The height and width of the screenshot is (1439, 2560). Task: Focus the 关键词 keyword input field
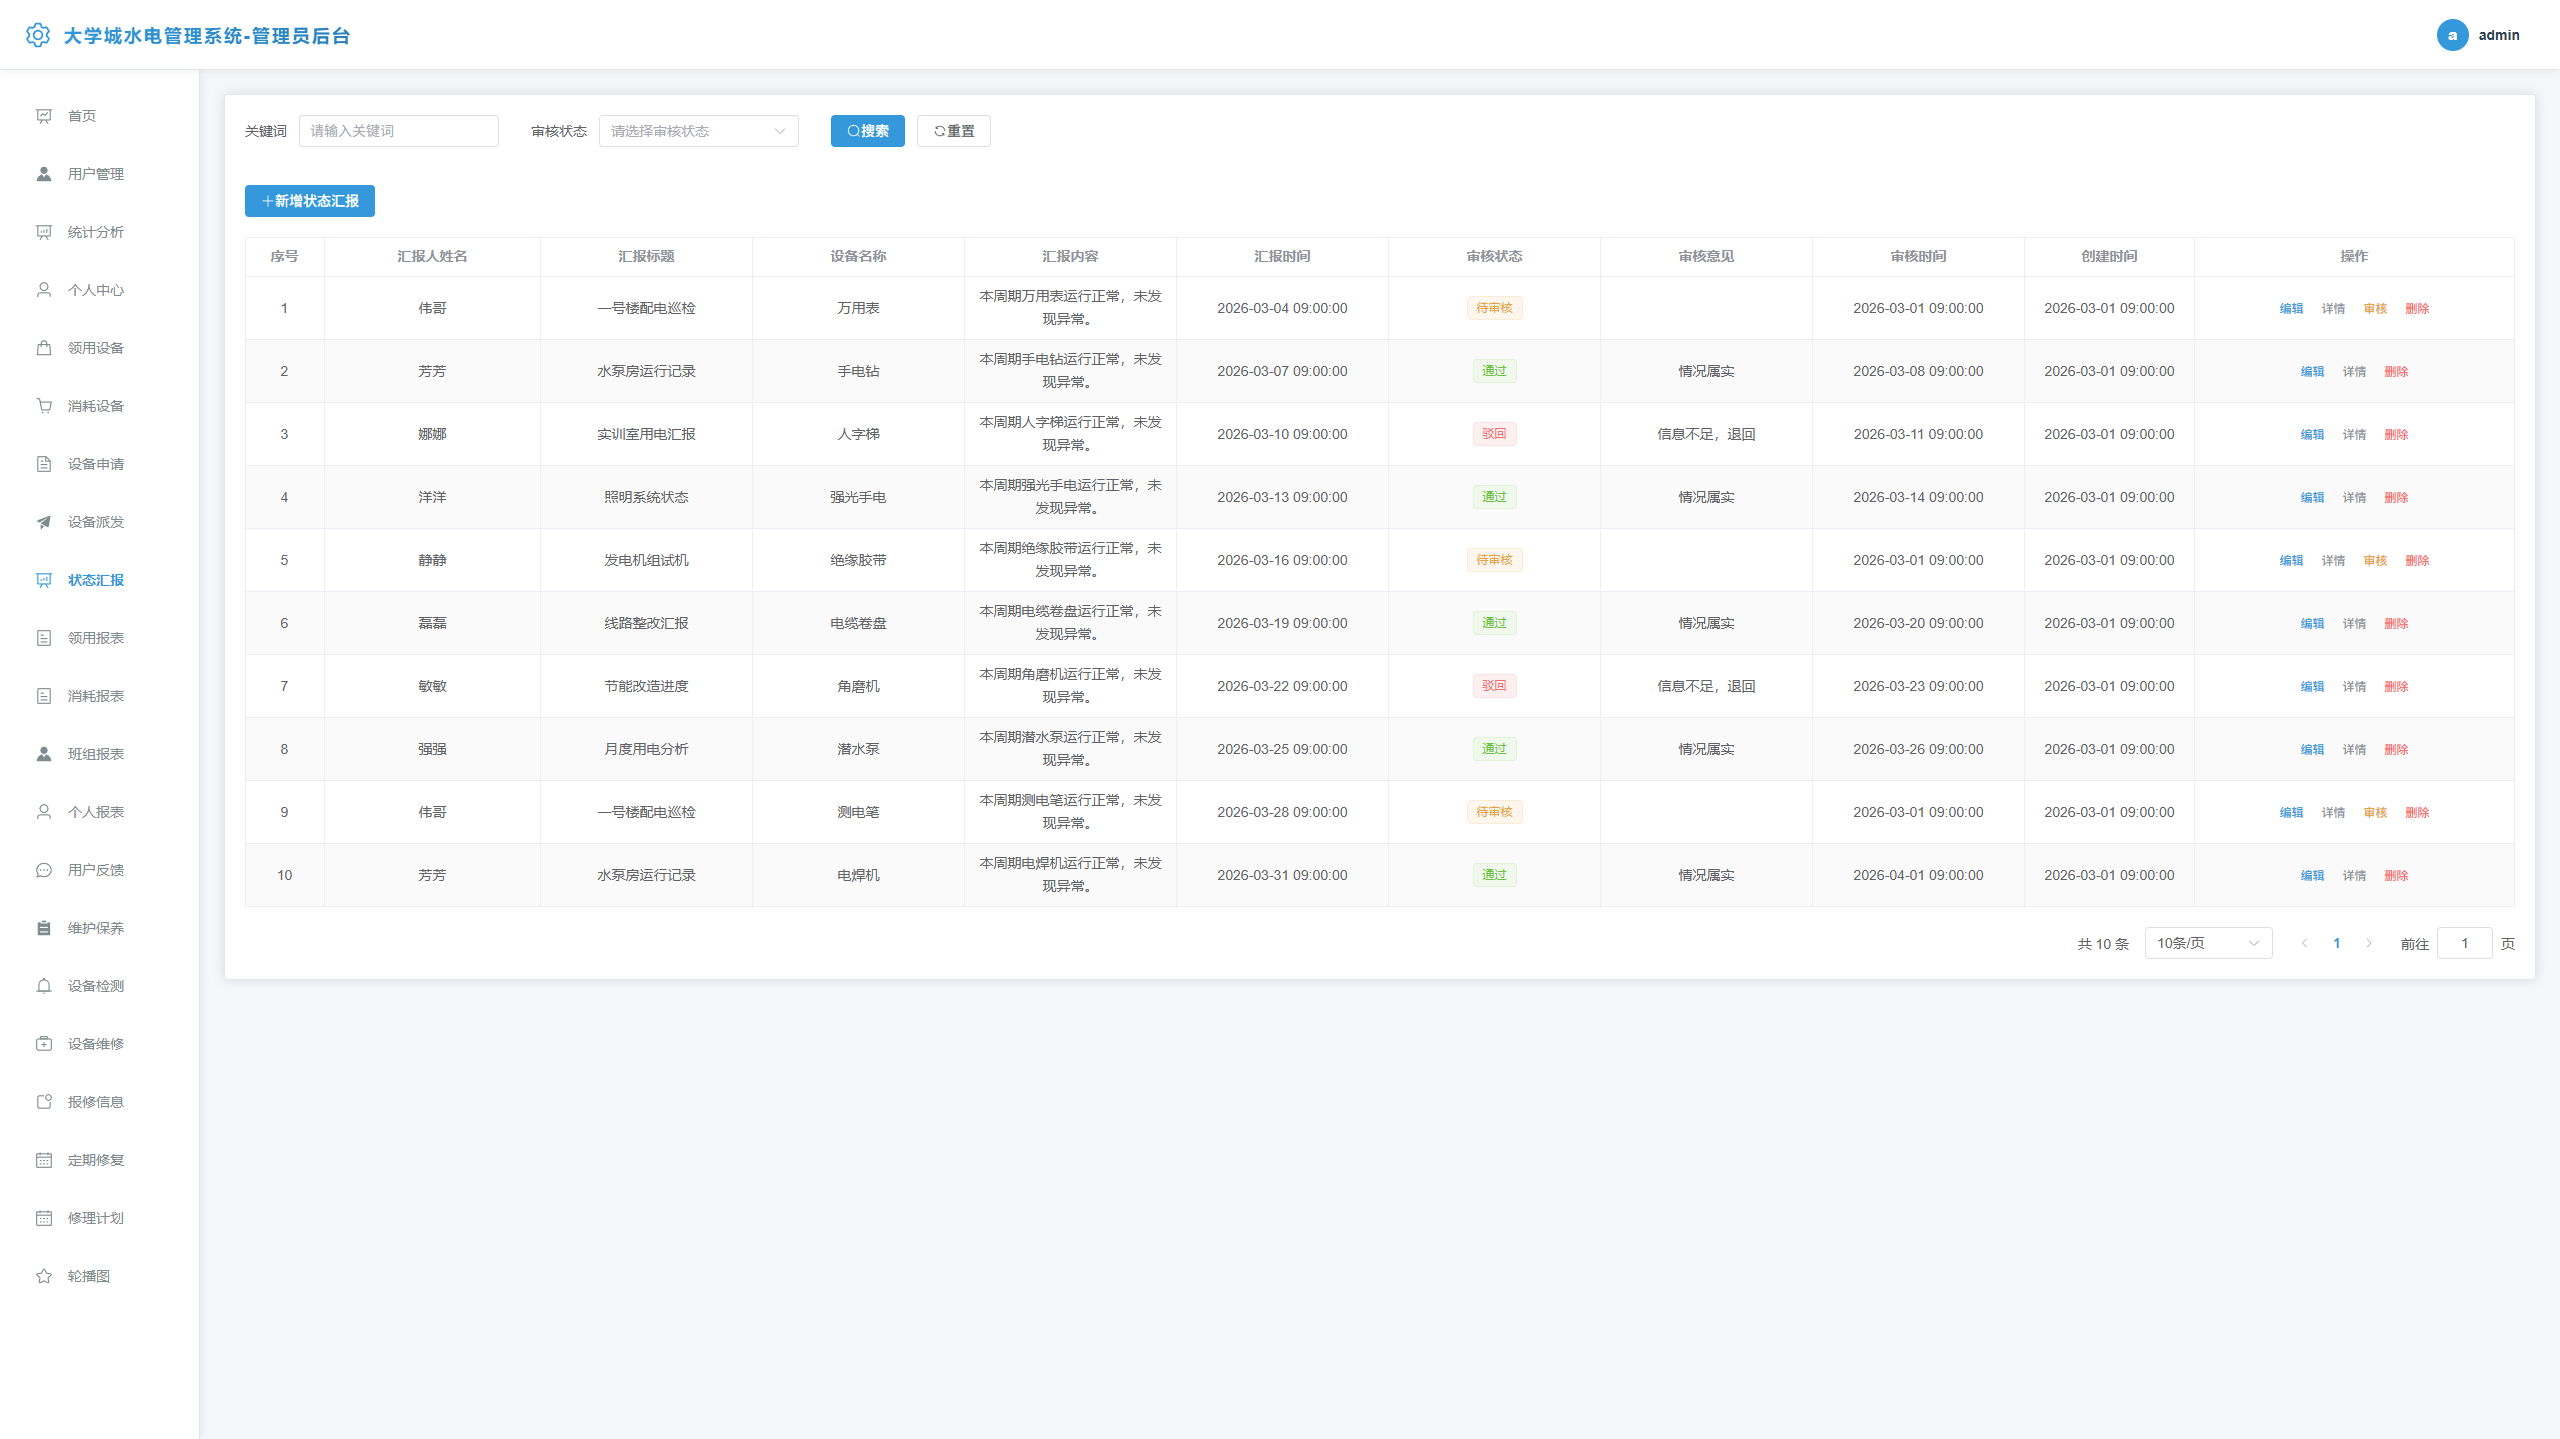click(x=398, y=131)
